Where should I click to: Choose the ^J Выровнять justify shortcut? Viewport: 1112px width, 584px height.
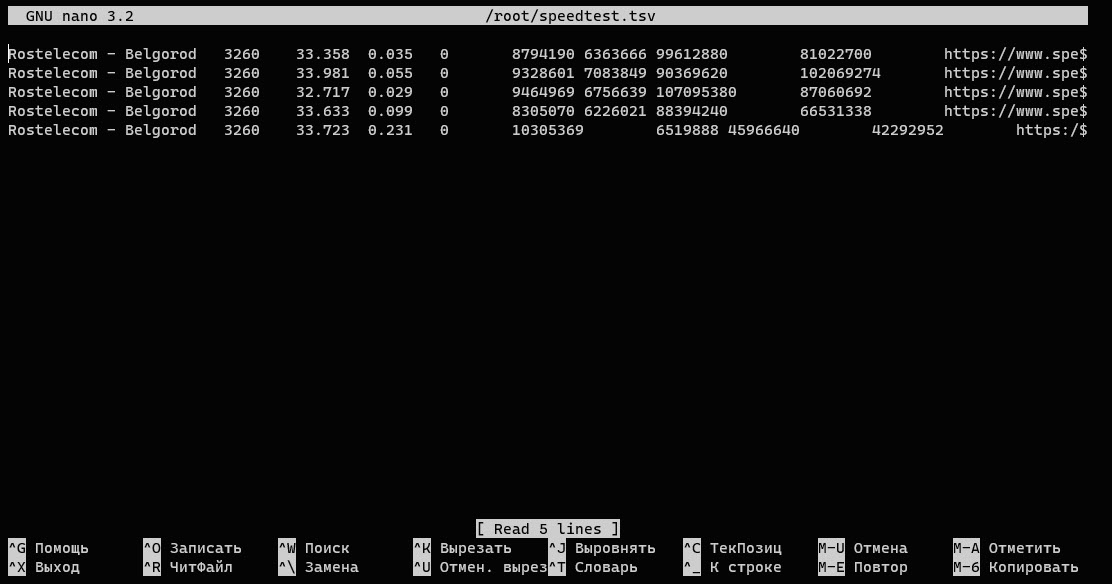coord(602,548)
